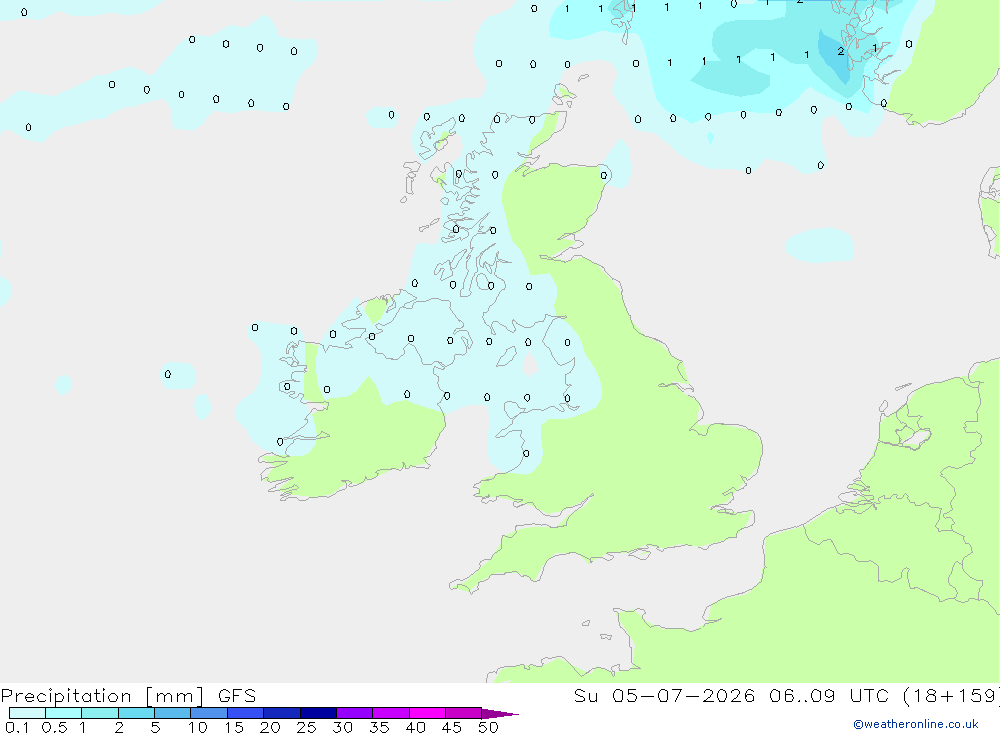Click the 1–2 mm legend color swatch

pyautogui.click(x=100, y=713)
